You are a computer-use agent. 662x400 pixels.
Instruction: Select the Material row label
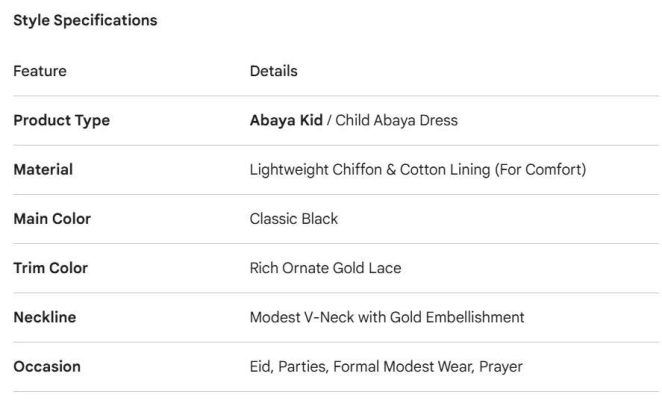(x=43, y=170)
